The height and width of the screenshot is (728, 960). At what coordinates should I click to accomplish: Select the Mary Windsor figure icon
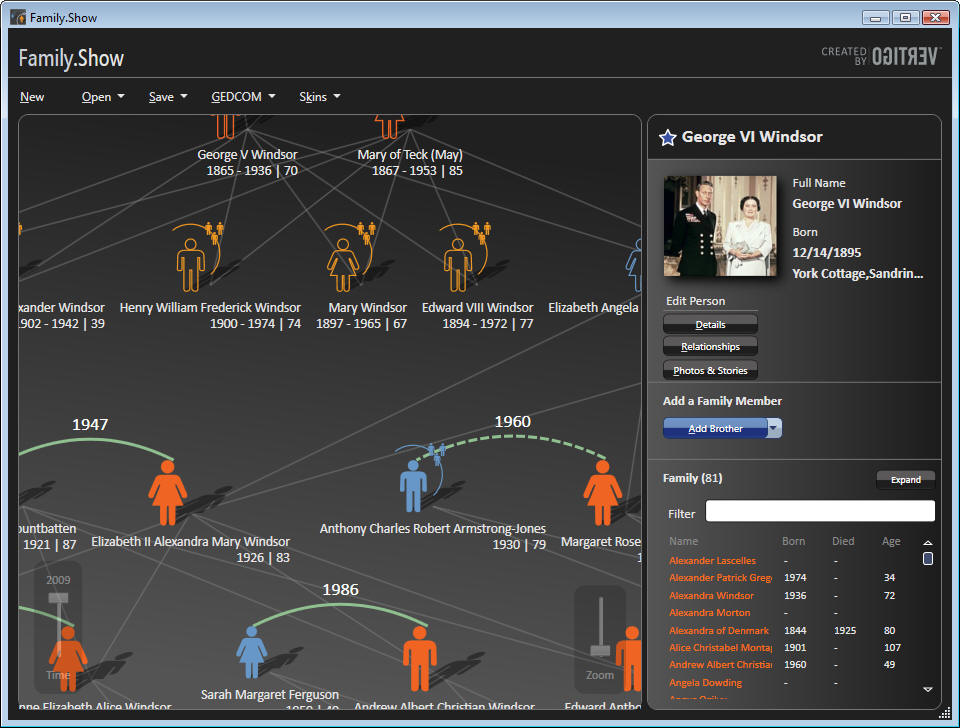point(343,265)
